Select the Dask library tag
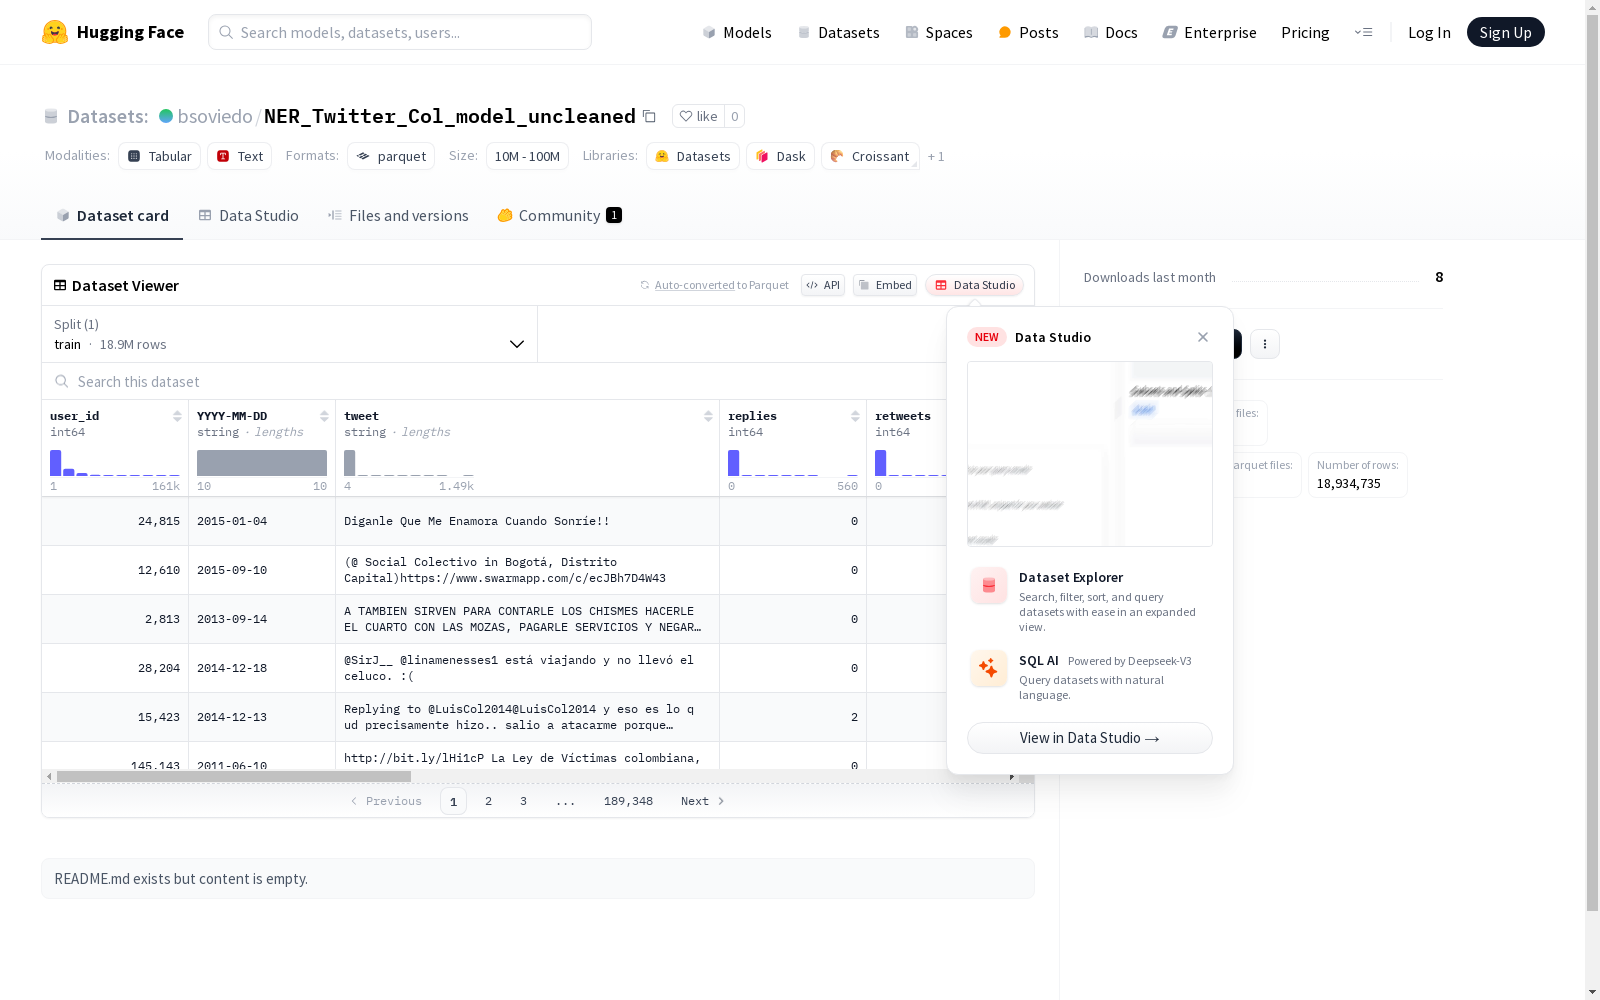This screenshot has height=1000, width=1600. click(780, 156)
